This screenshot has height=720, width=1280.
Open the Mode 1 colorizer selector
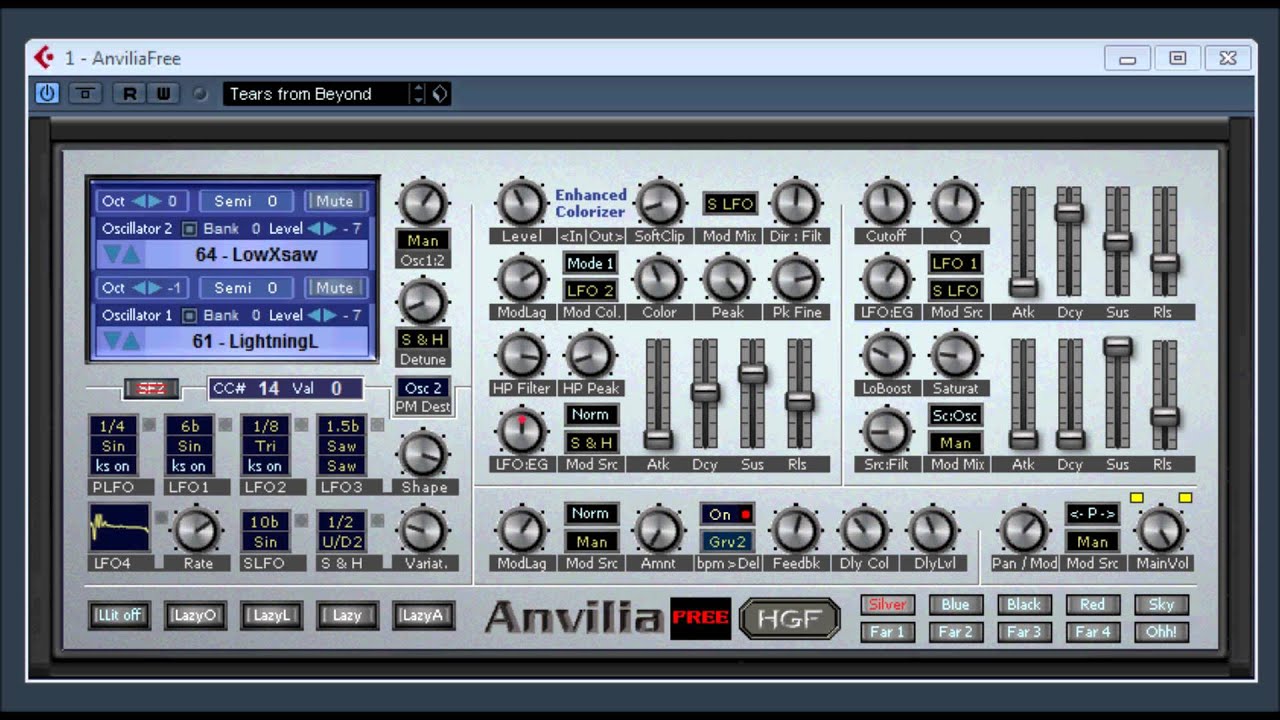(590, 263)
